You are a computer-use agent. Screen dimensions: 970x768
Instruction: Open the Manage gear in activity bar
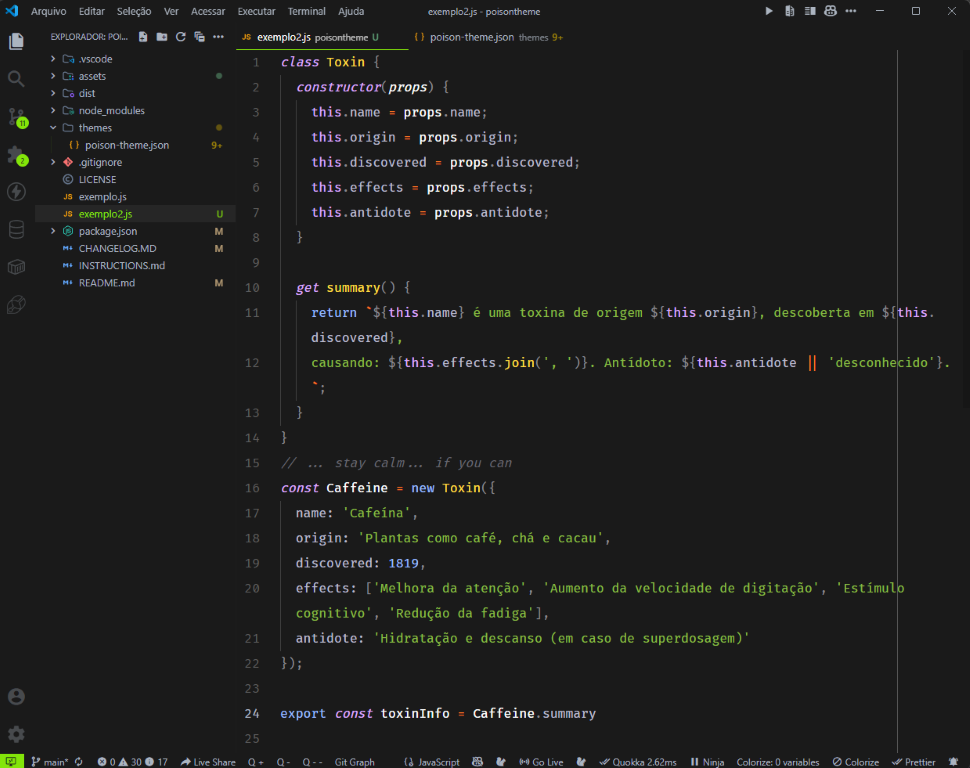pyautogui.click(x=16, y=735)
